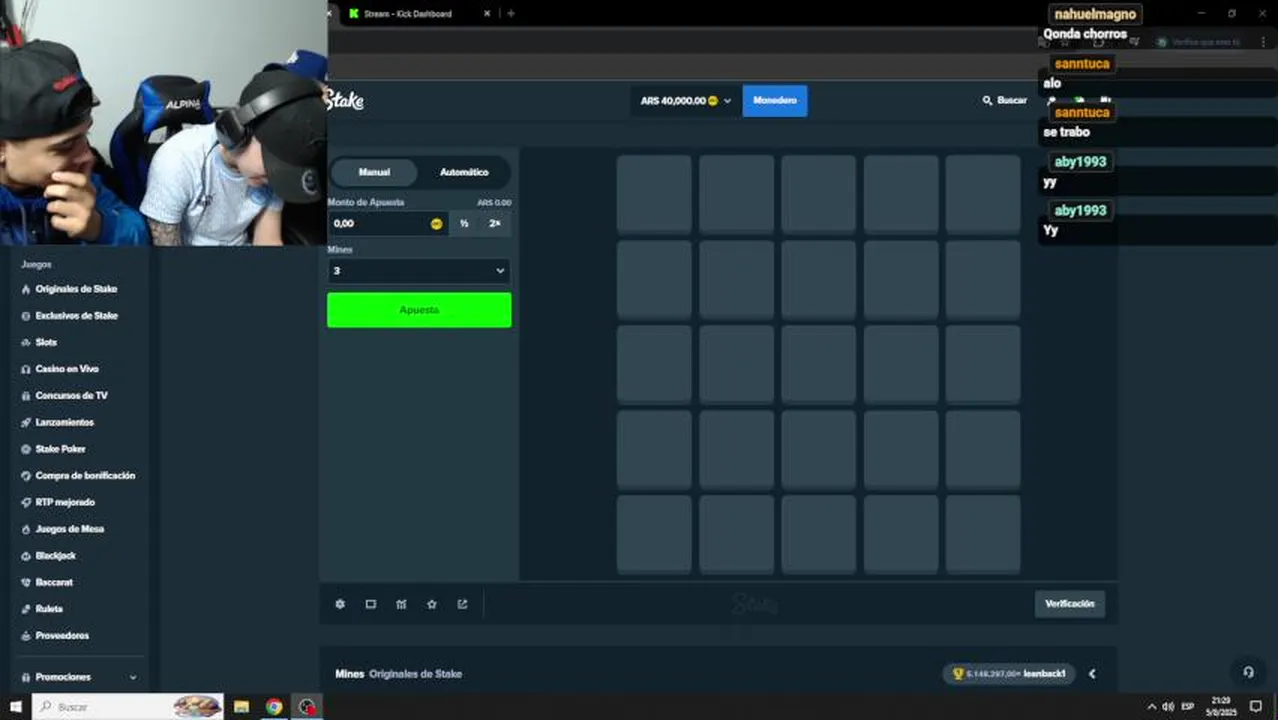
Task: Show hidden system tray icons
Action: [x=1151, y=707]
